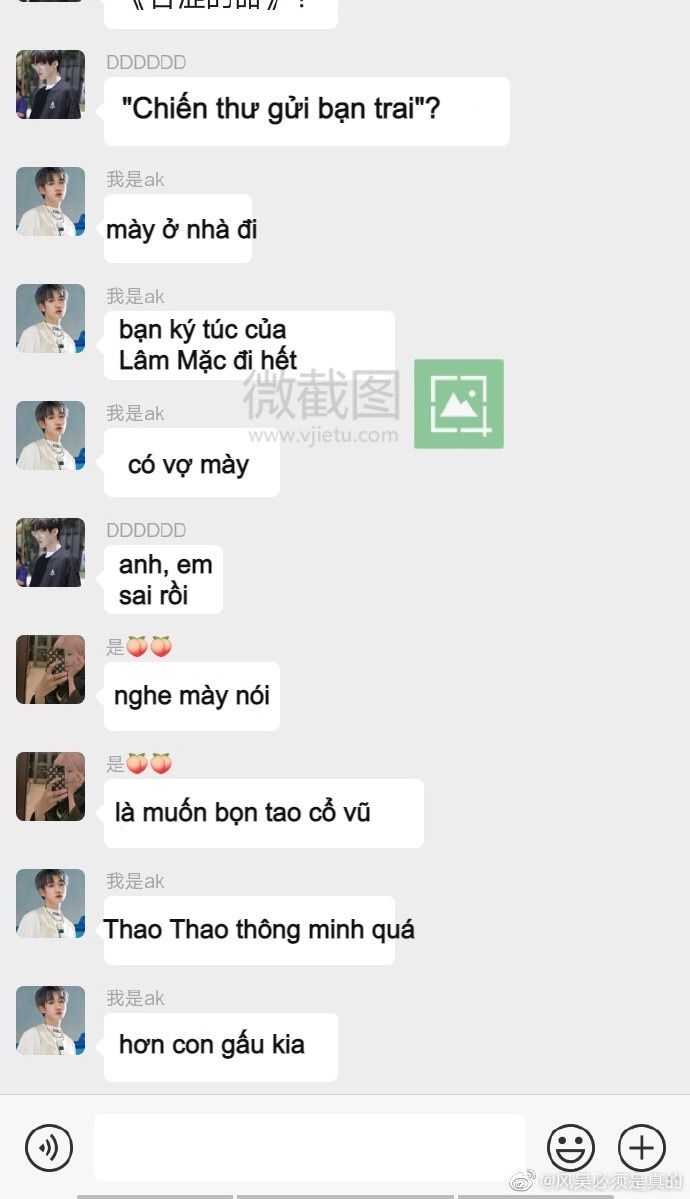Click the message text input field
Screen dimensions: 690x1199
309,1147
